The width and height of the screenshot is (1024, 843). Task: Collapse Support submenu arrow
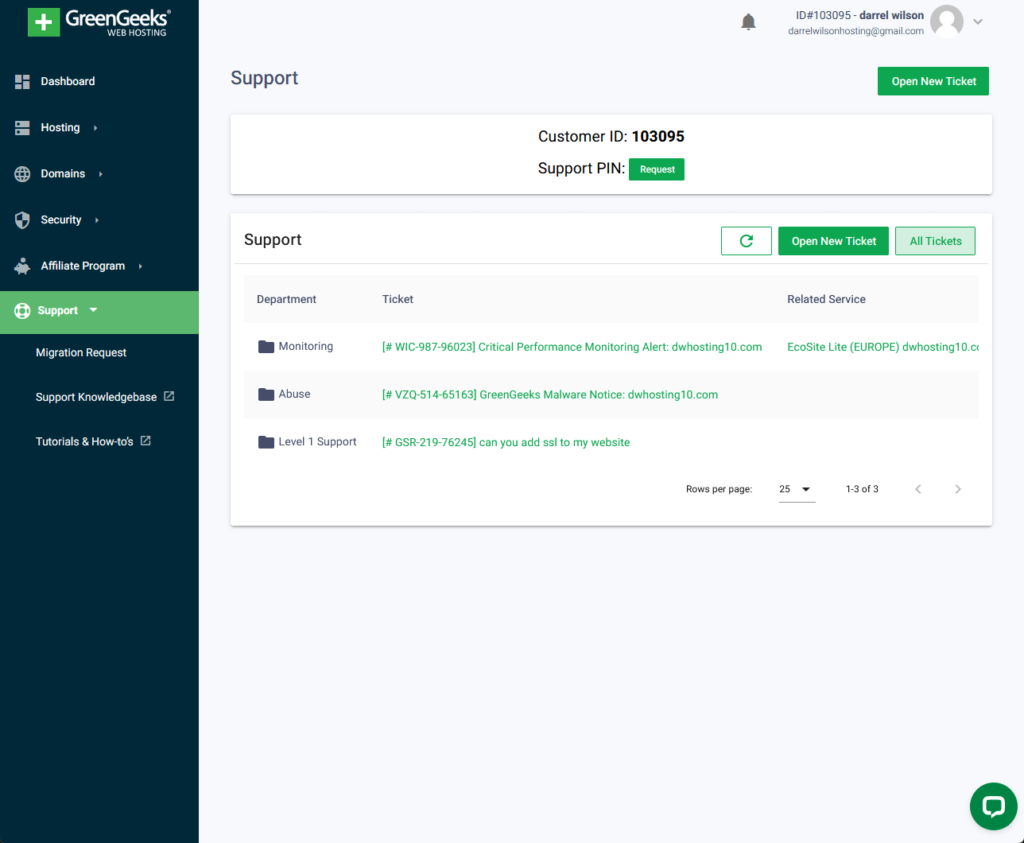[93, 310]
